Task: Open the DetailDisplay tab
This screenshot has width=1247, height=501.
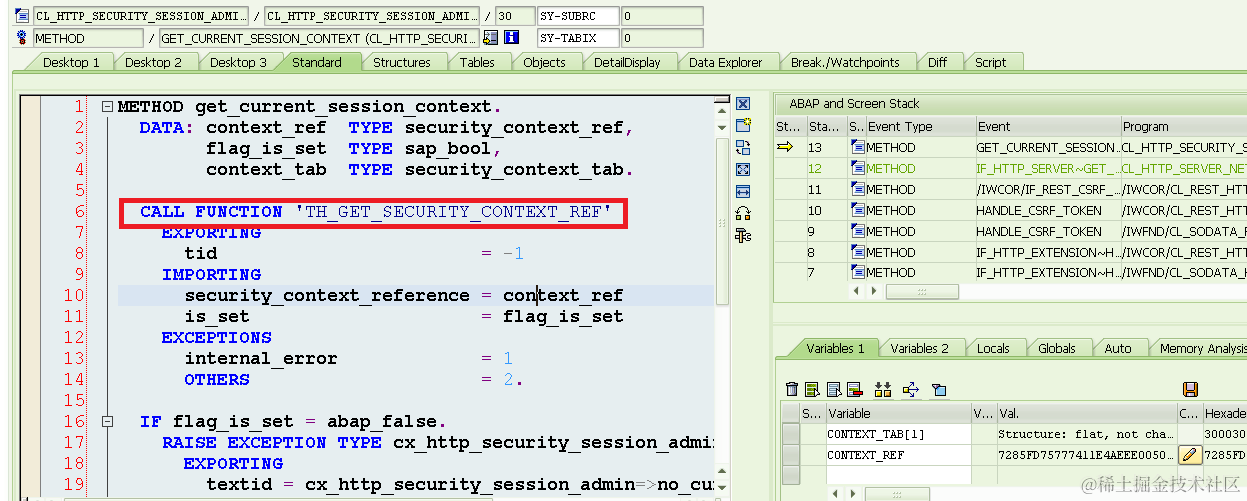Action: (627, 62)
